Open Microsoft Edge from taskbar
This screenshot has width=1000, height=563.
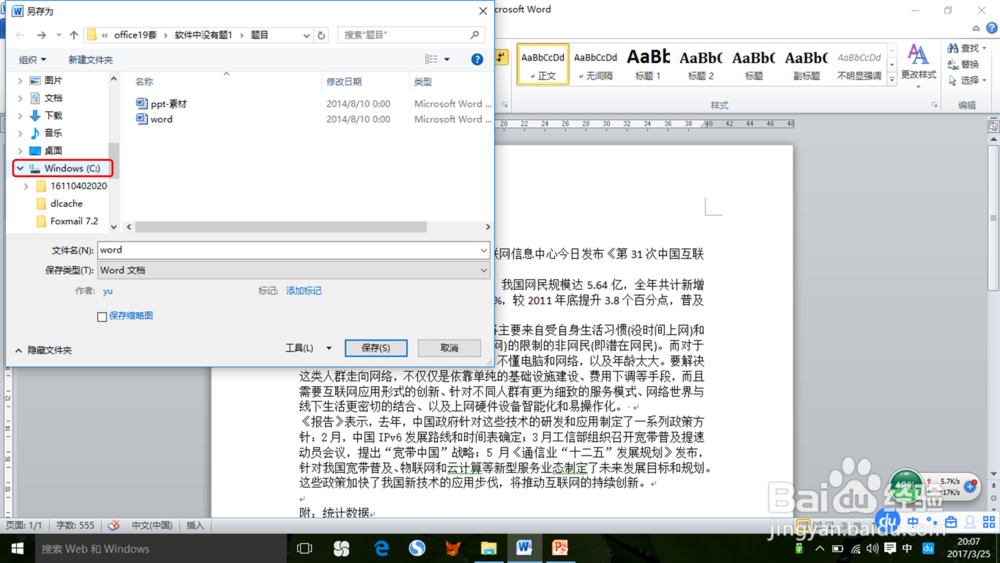[x=381, y=548]
